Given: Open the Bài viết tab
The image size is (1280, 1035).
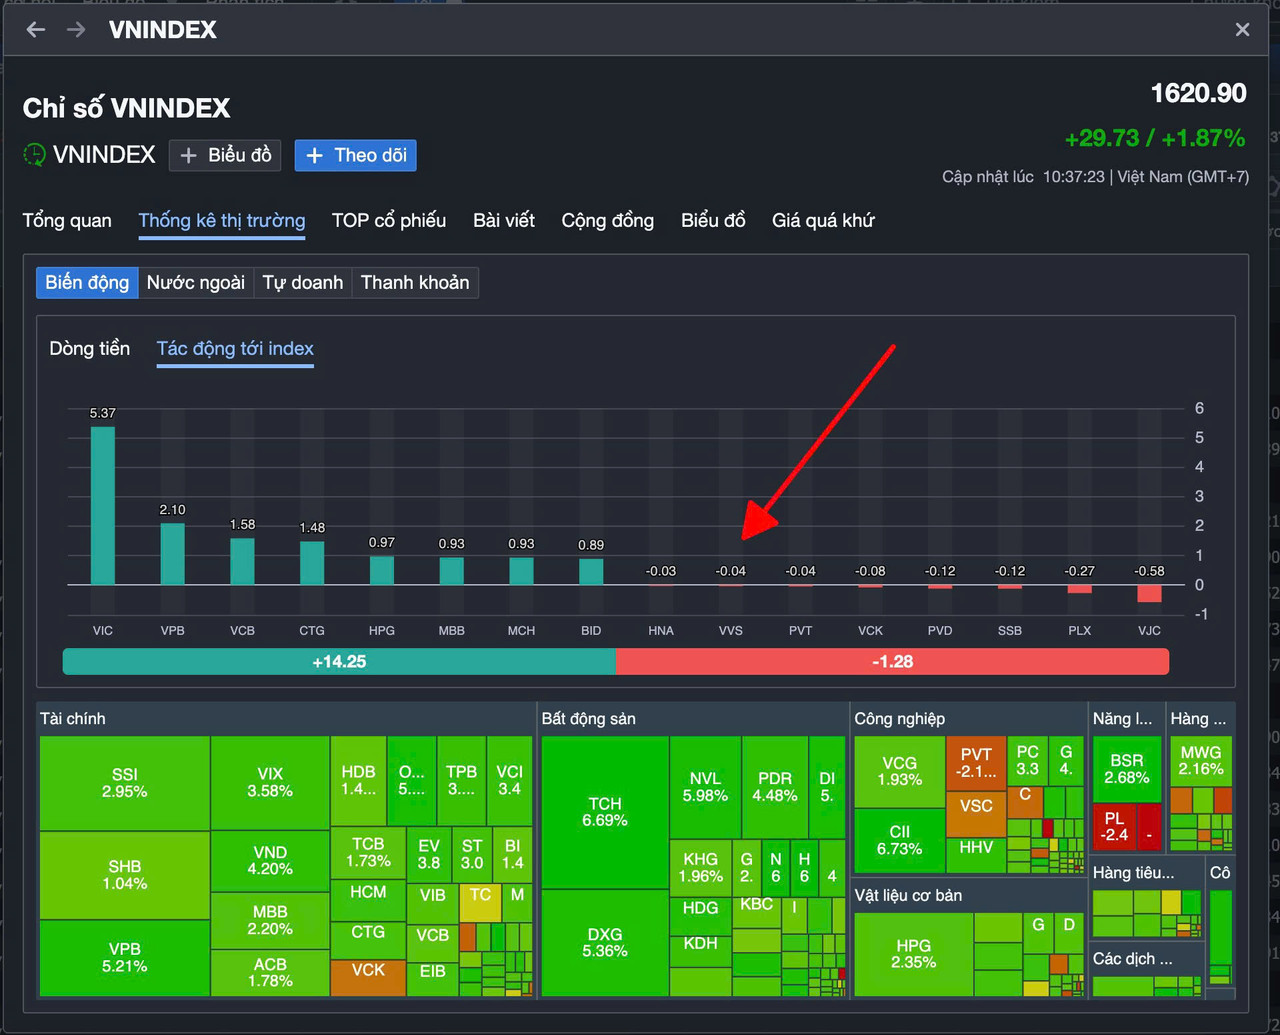Looking at the screenshot, I should (504, 220).
